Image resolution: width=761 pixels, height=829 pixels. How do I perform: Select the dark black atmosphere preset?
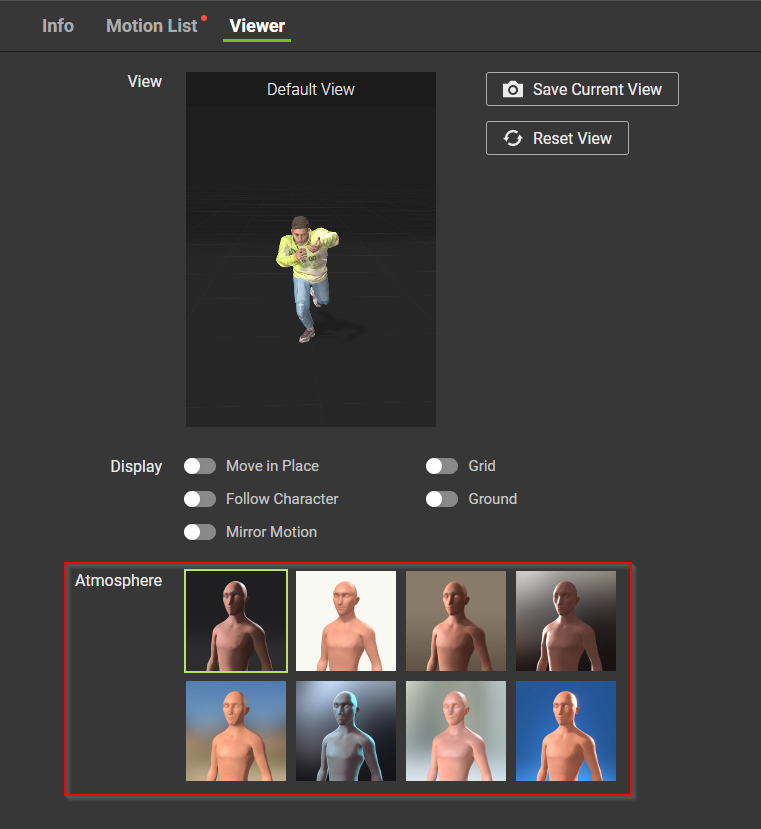coord(236,621)
